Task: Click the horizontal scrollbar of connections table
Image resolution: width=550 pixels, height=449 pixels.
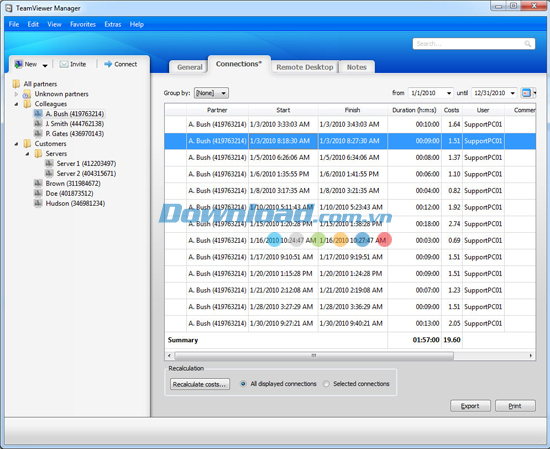Action: point(314,356)
